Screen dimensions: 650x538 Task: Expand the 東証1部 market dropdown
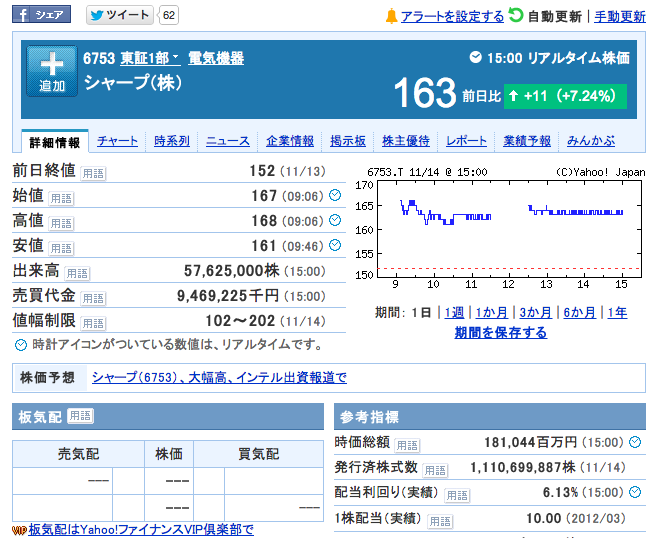(x=150, y=58)
